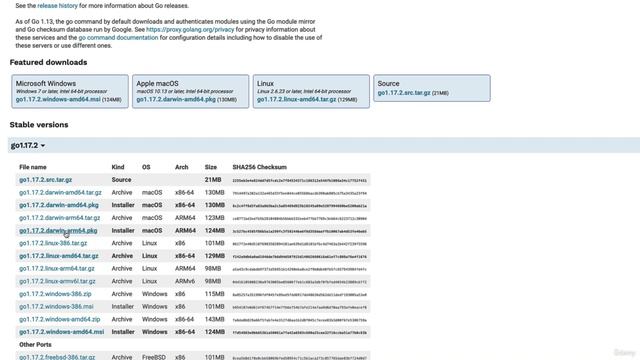
Task: Click the Source kind cell in src.tar.gz row
Action: 121,180
